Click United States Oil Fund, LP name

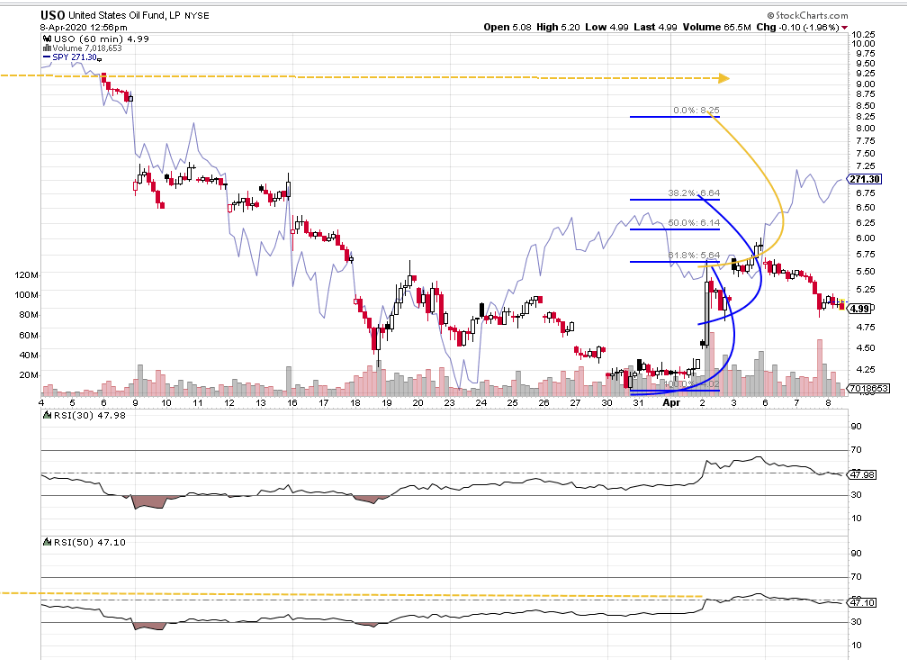tap(125, 16)
